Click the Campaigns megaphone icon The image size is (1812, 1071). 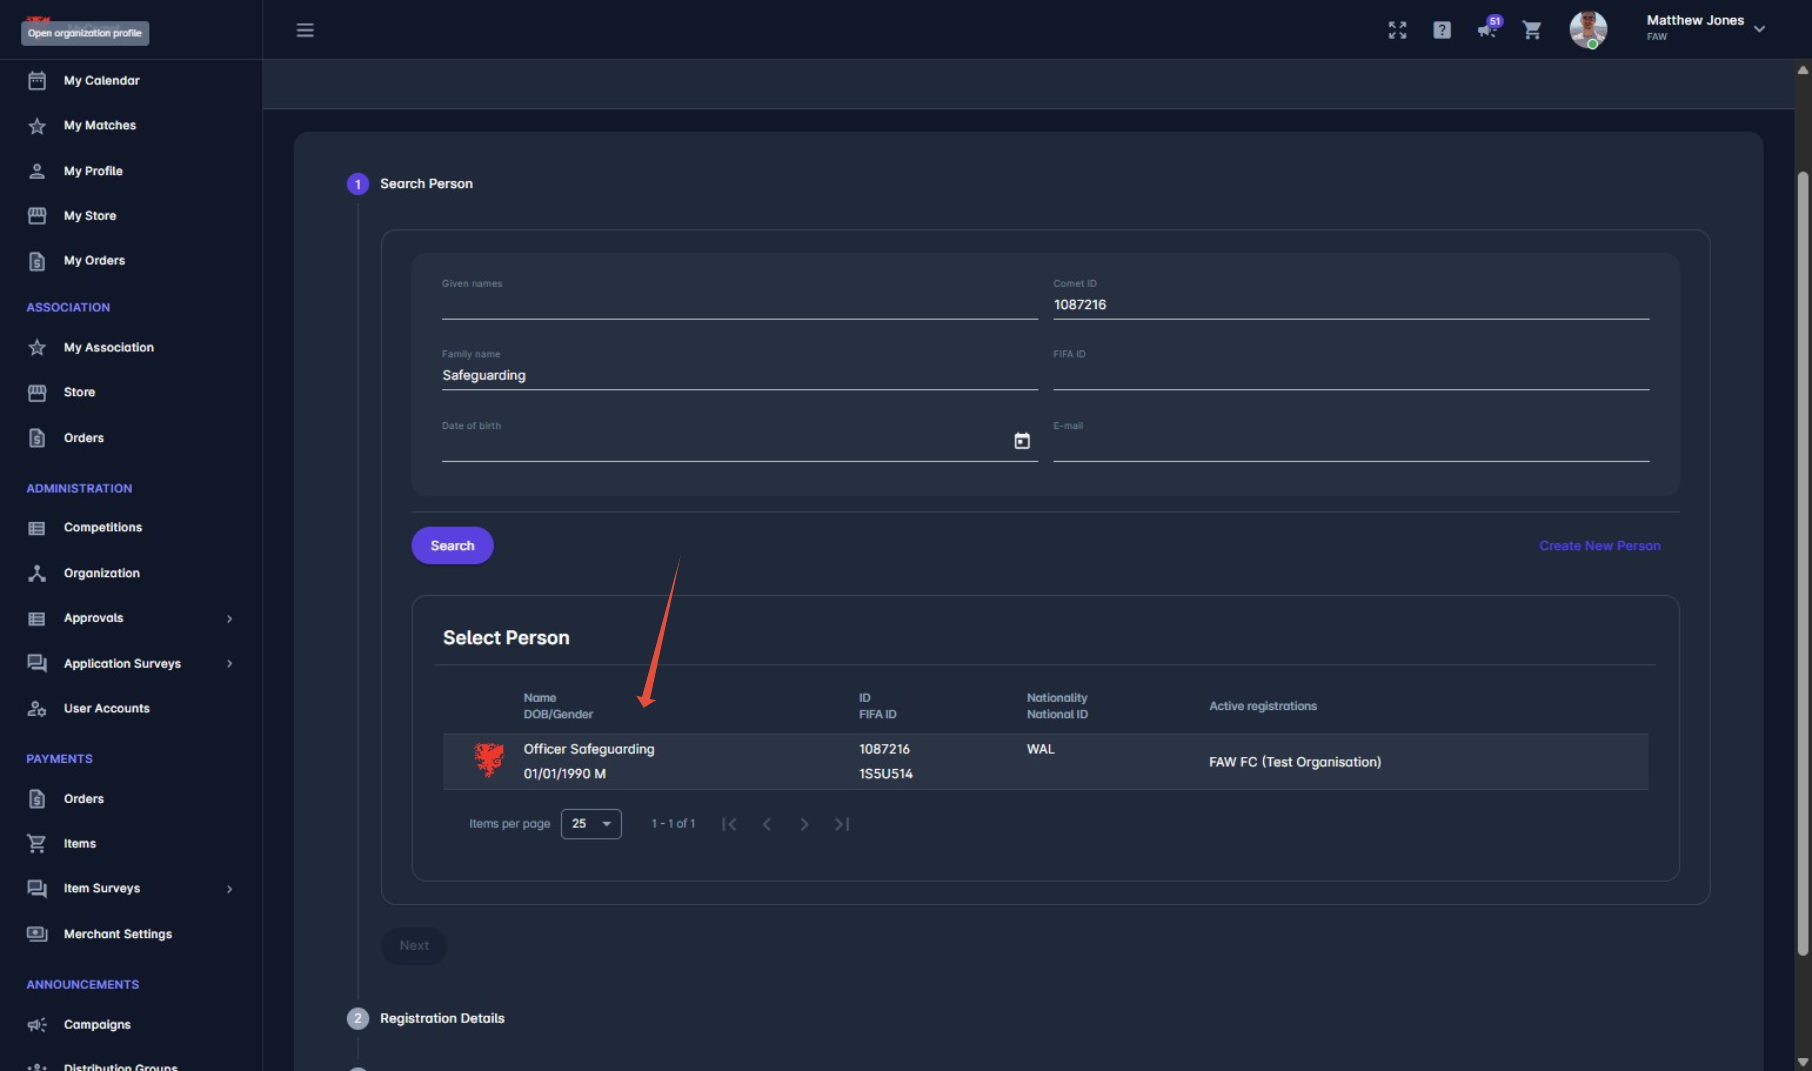(x=37, y=1024)
